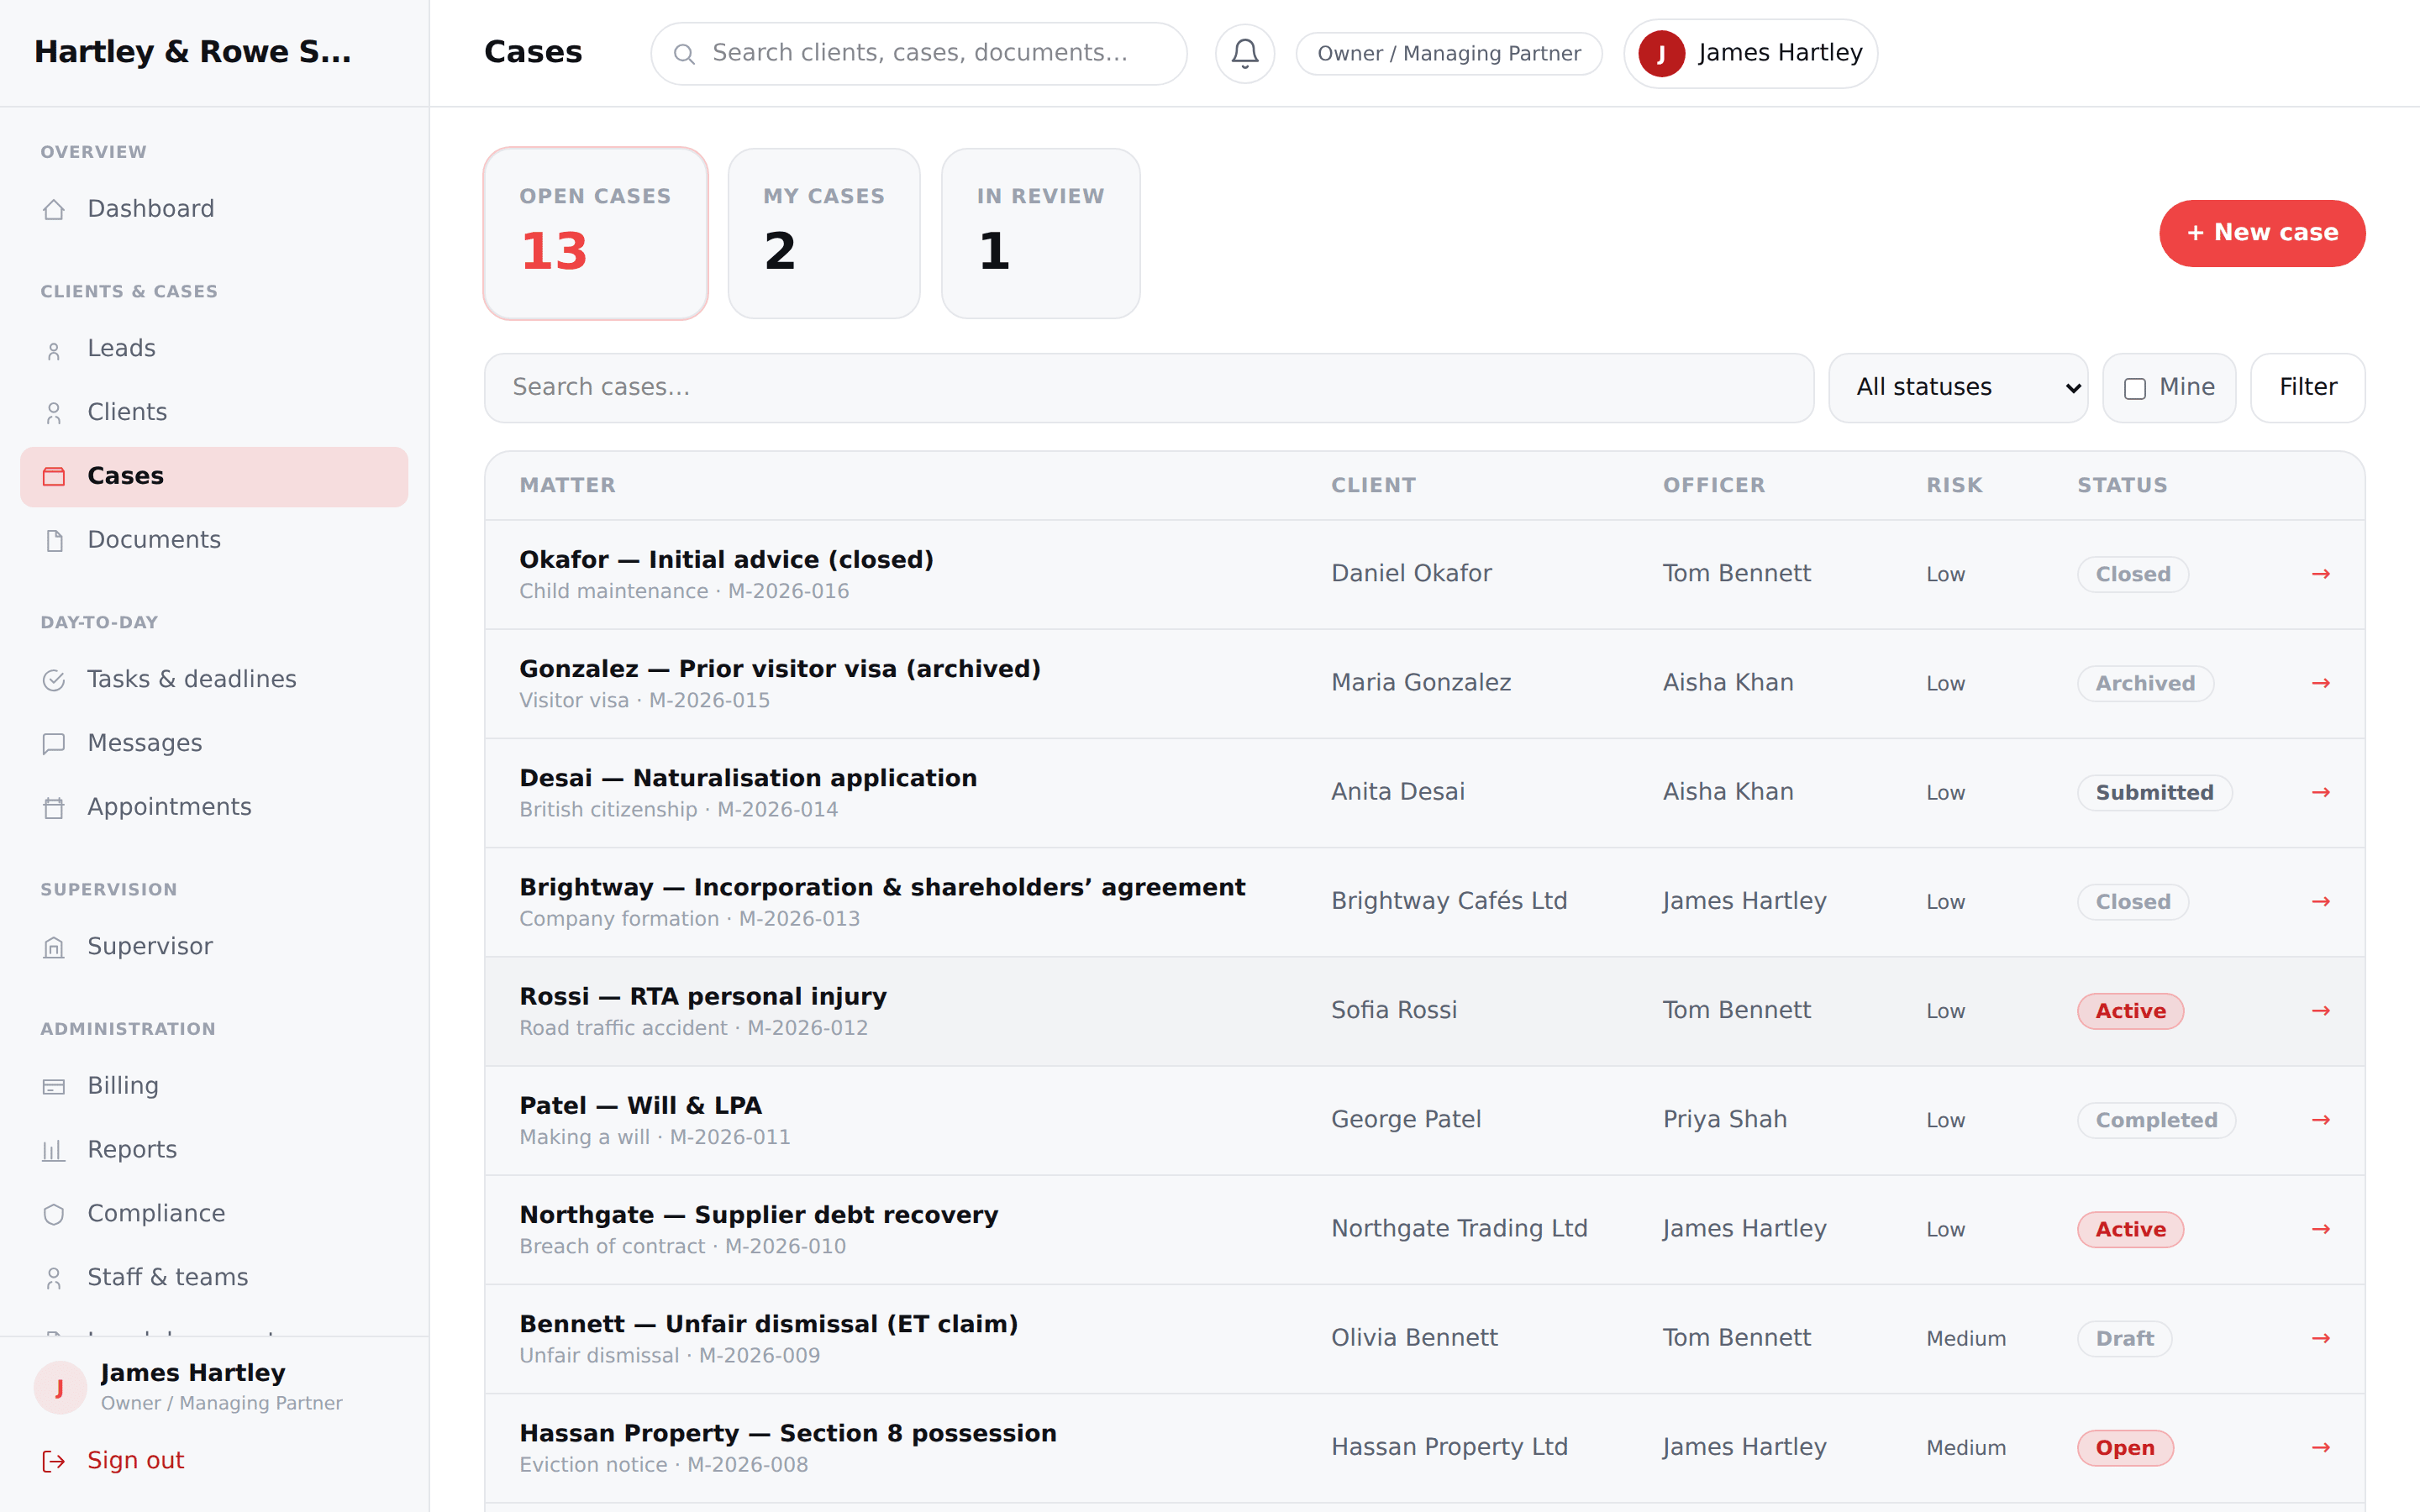The image size is (2420, 1512).
Task: Click the Billing card icon
Action: pos(54,1087)
